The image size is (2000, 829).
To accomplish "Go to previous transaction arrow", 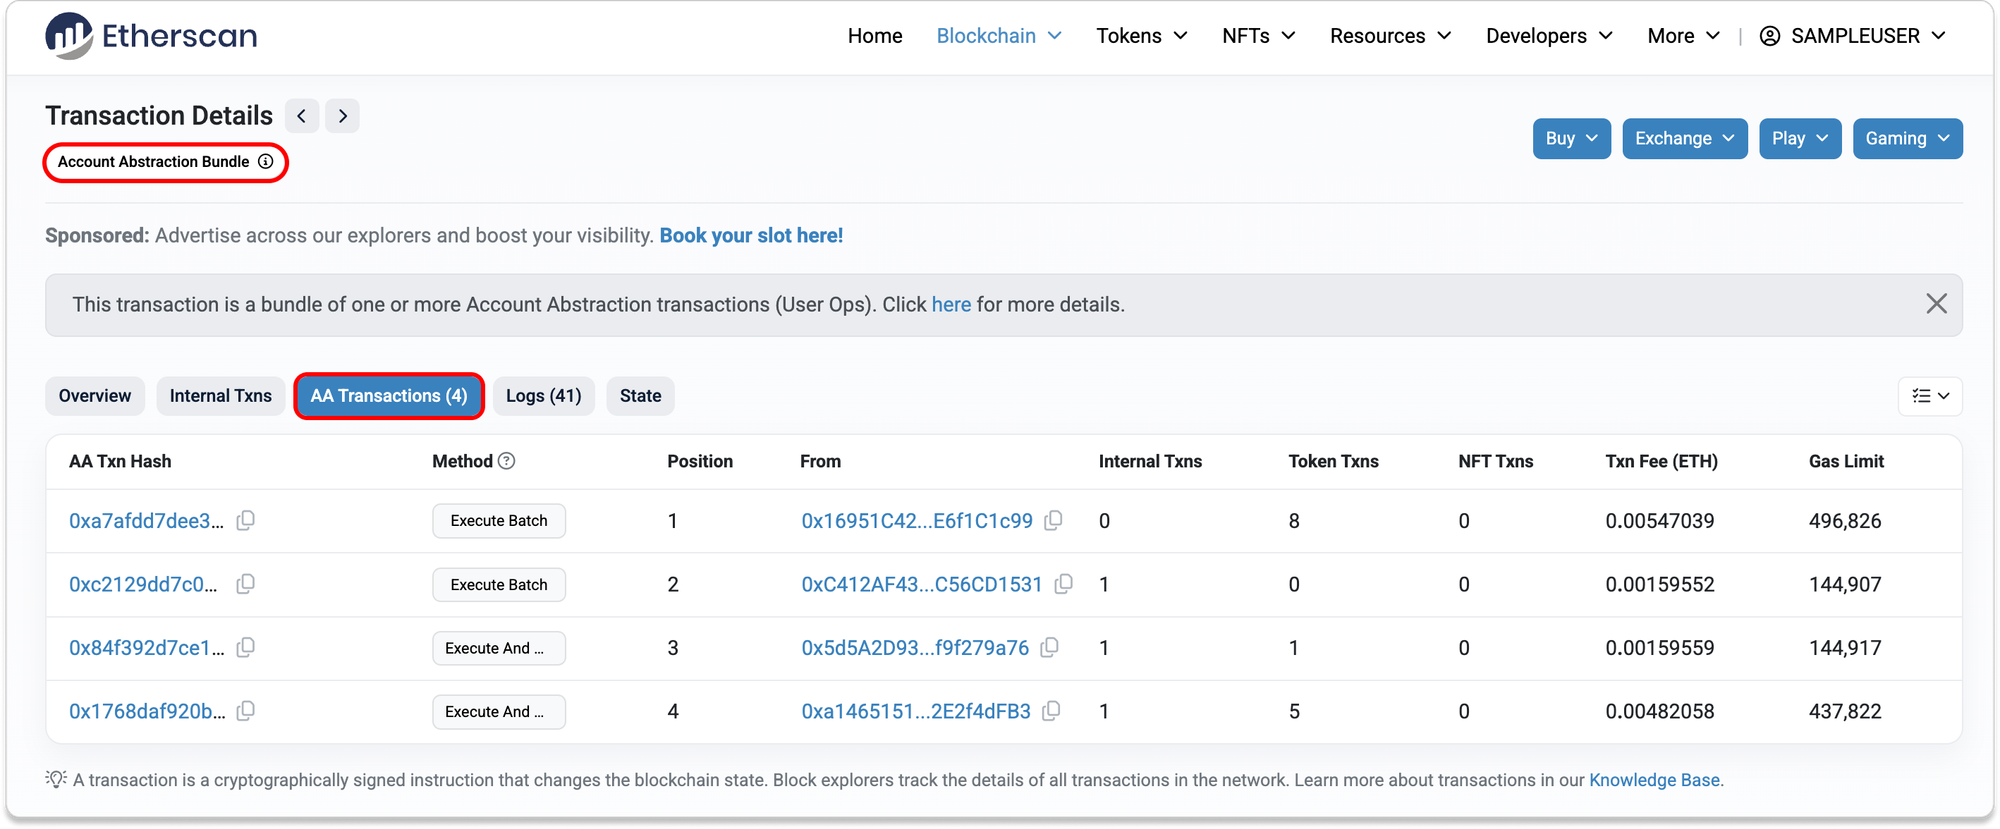I will [x=302, y=116].
